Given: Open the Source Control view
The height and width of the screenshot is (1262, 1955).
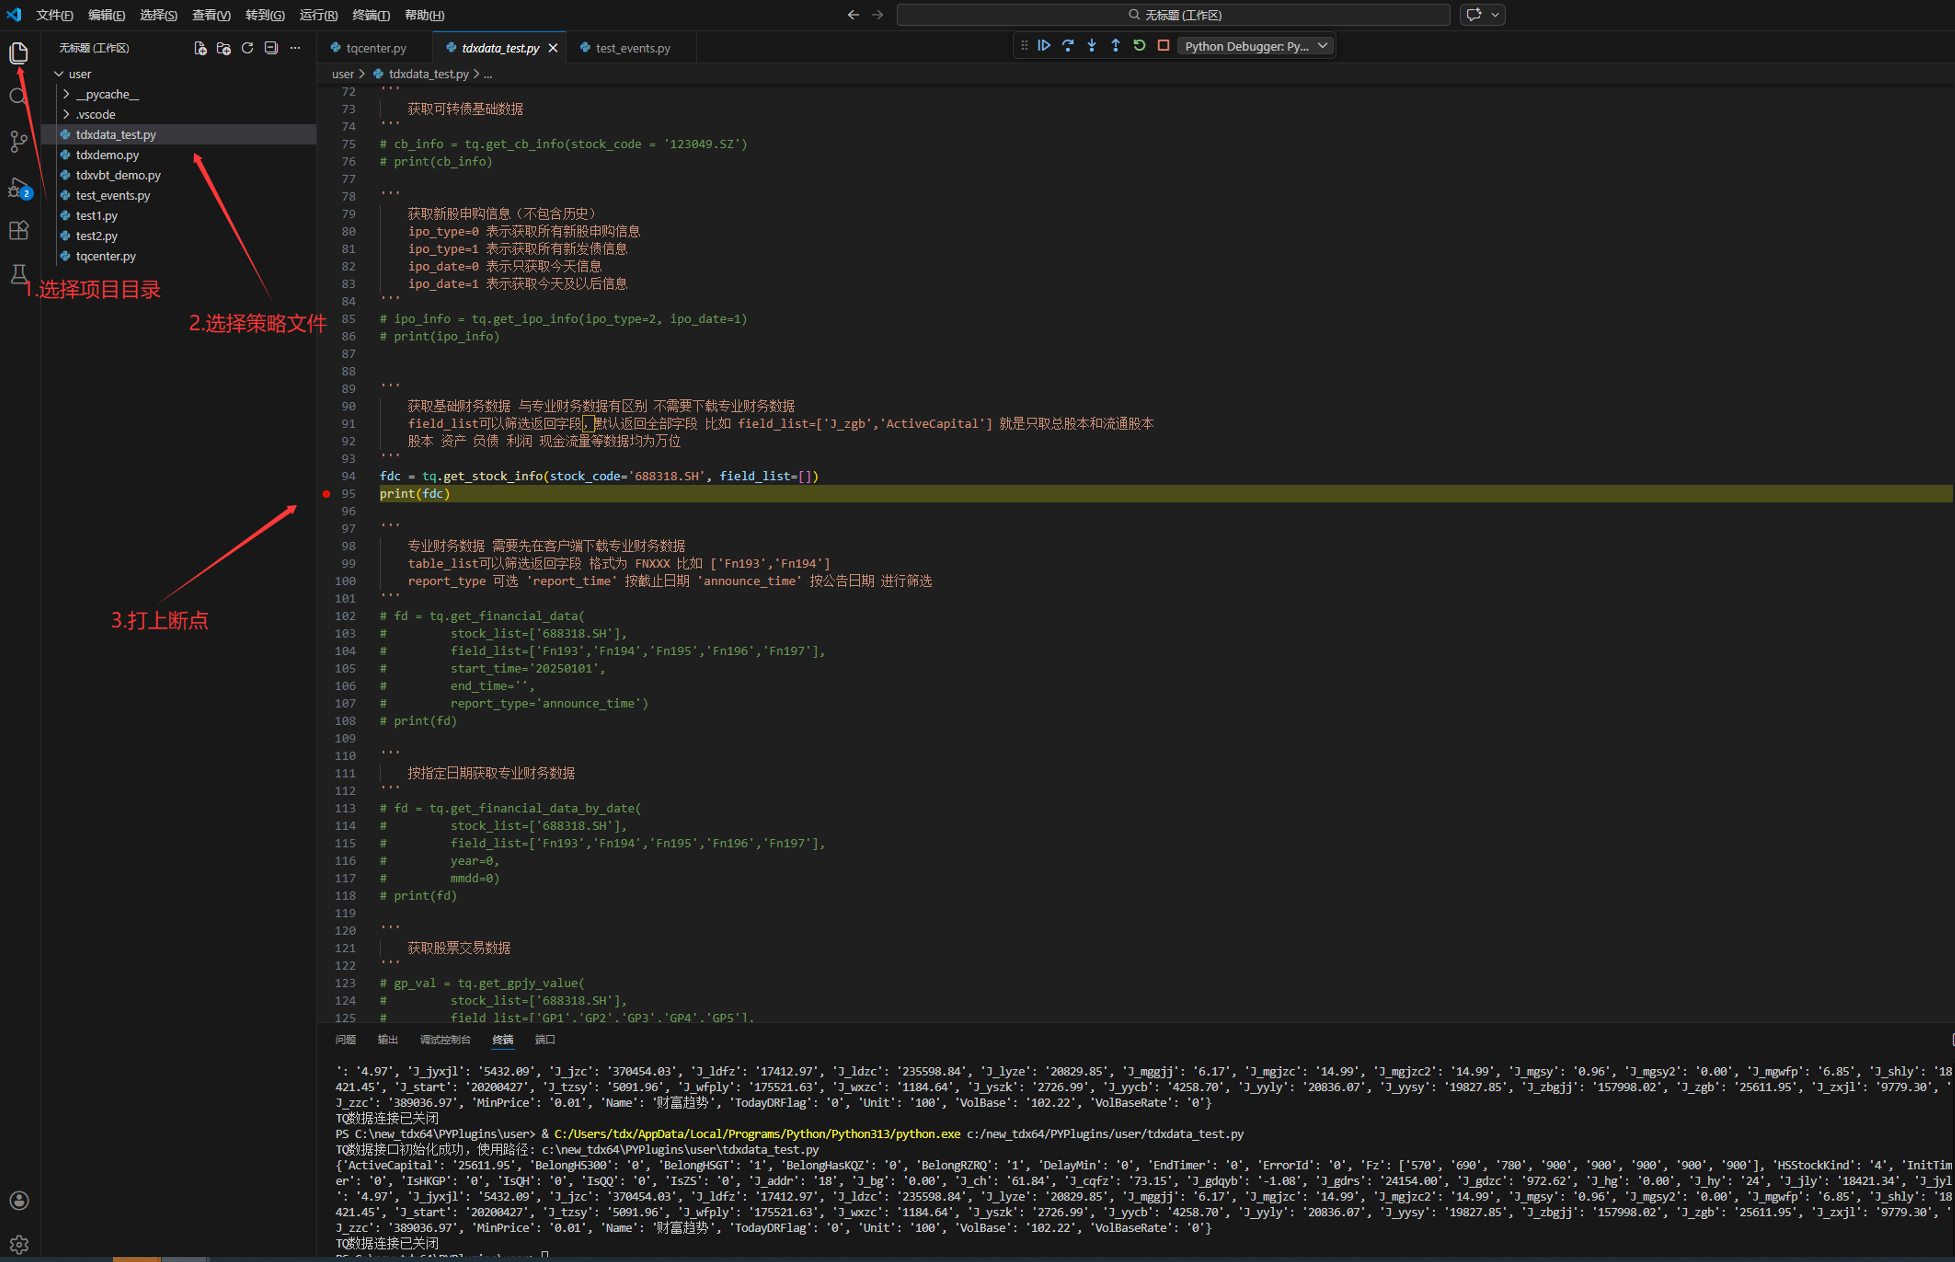Looking at the screenshot, I should pyautogui.click(x=19, y=142).
